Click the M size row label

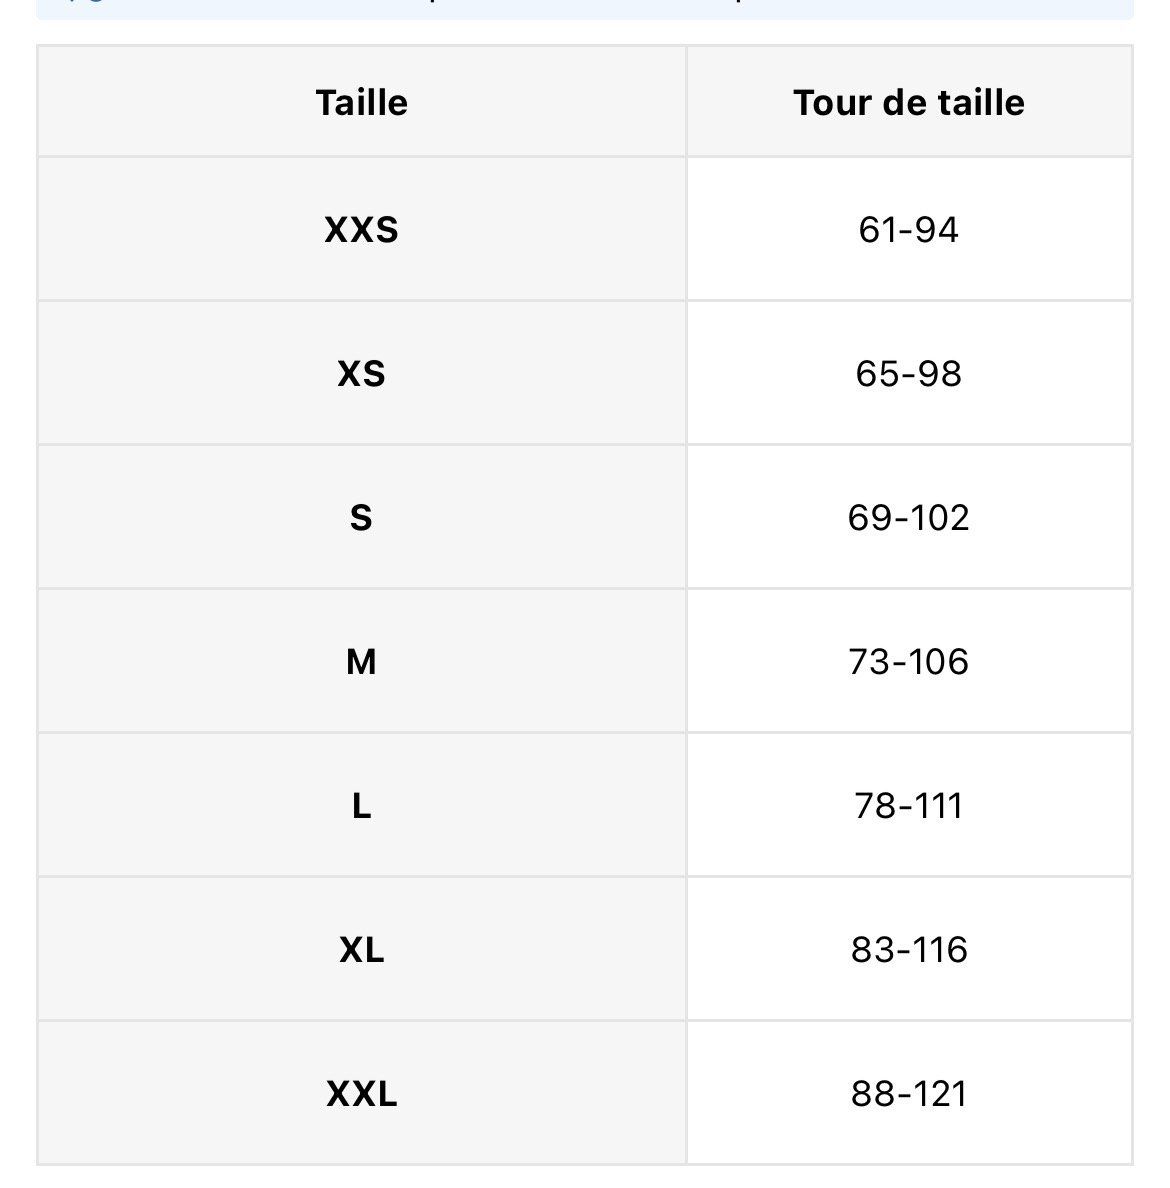pyautogui.click(x=361, y=661)
